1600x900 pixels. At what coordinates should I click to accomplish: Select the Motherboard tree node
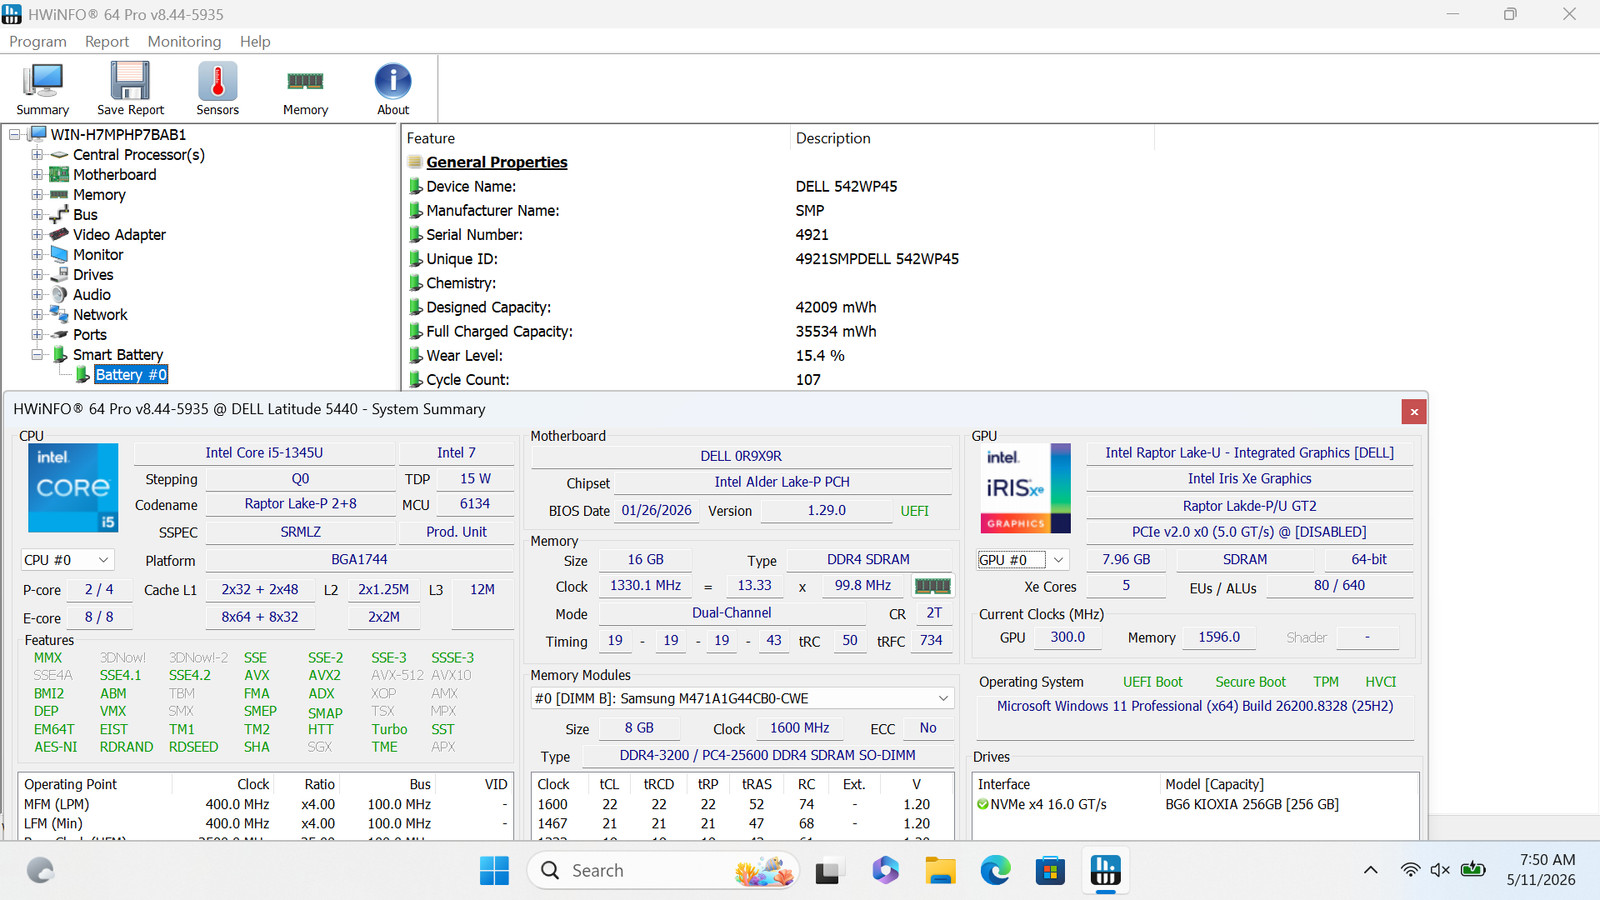114,175
